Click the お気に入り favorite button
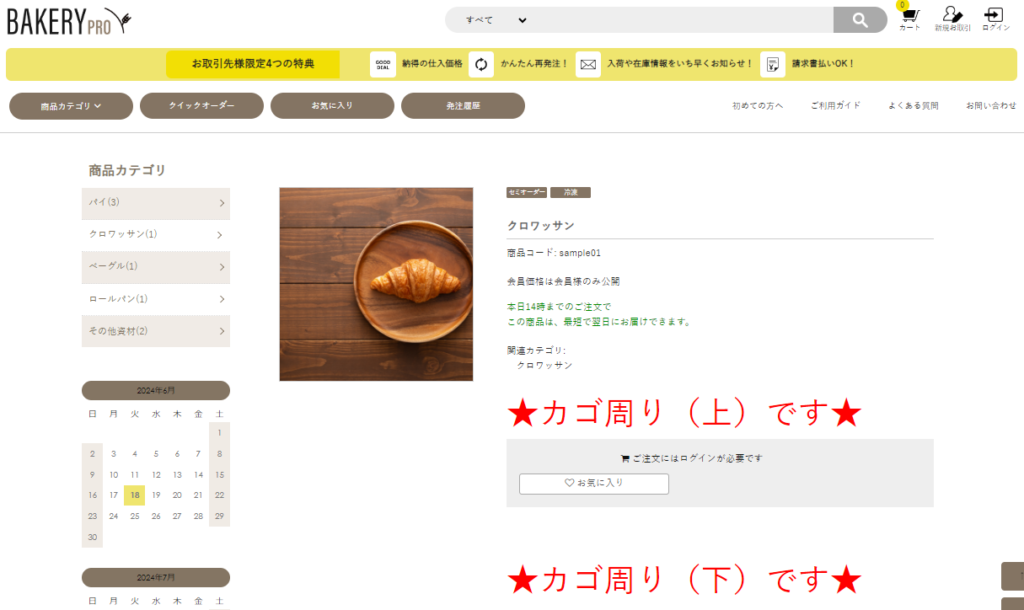 594,483
